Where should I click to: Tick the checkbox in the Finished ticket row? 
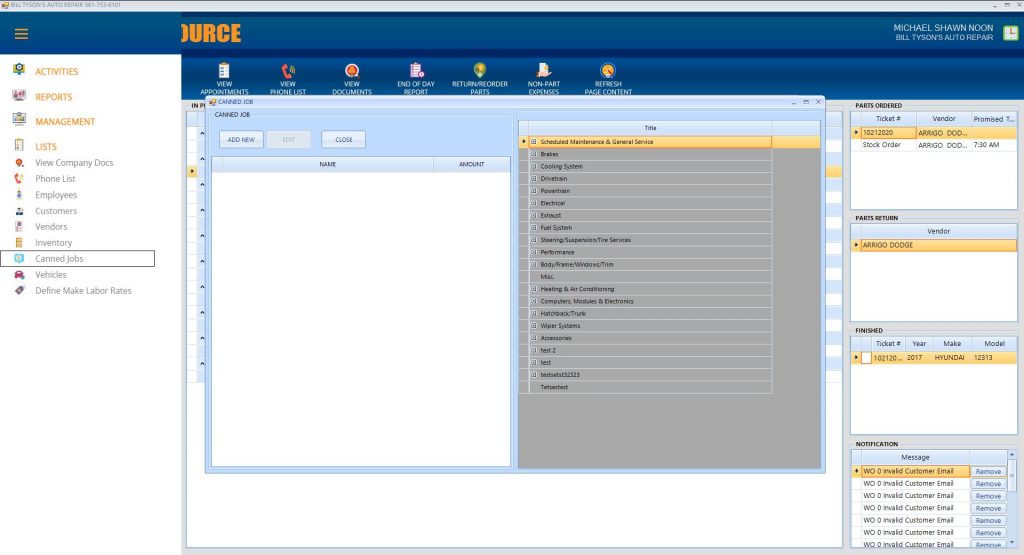[x=867, y=358]
